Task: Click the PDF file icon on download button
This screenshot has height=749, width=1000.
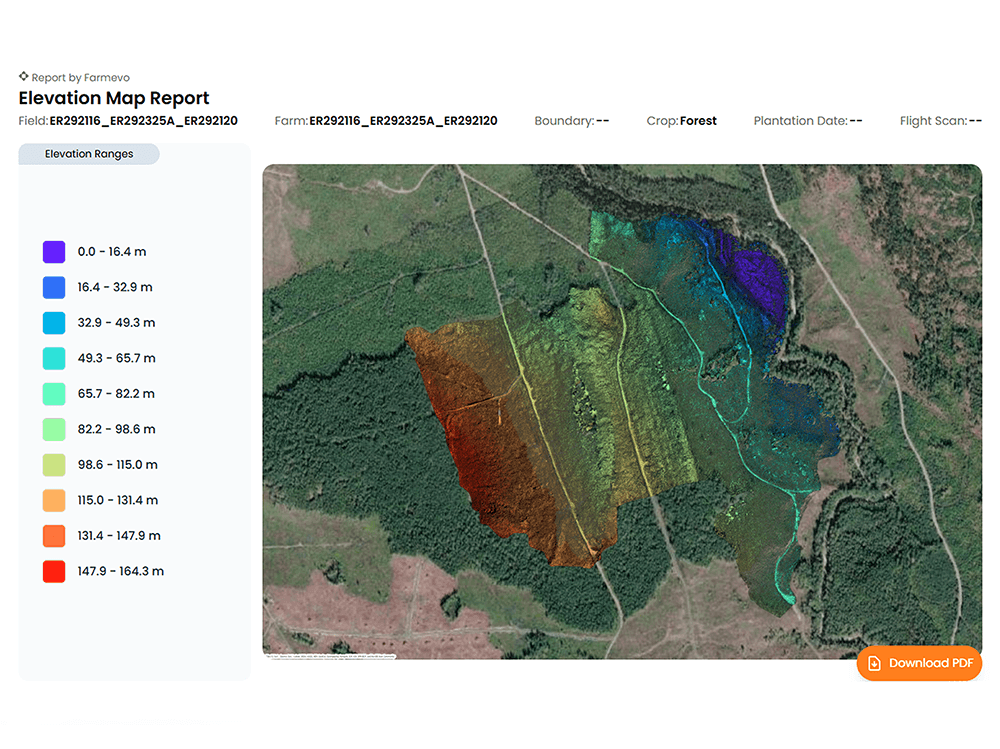Action: click(x=874, y=663)
